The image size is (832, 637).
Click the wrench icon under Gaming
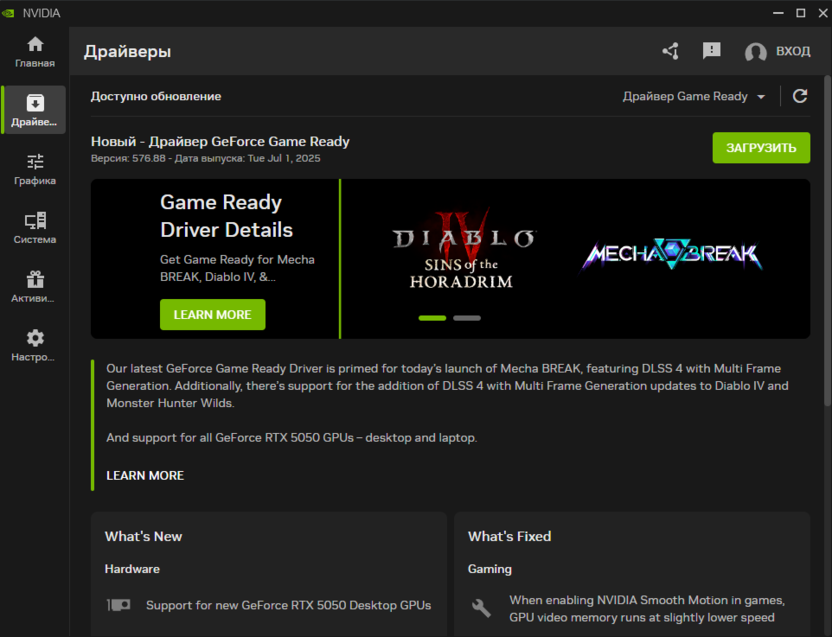pos(481,607)
